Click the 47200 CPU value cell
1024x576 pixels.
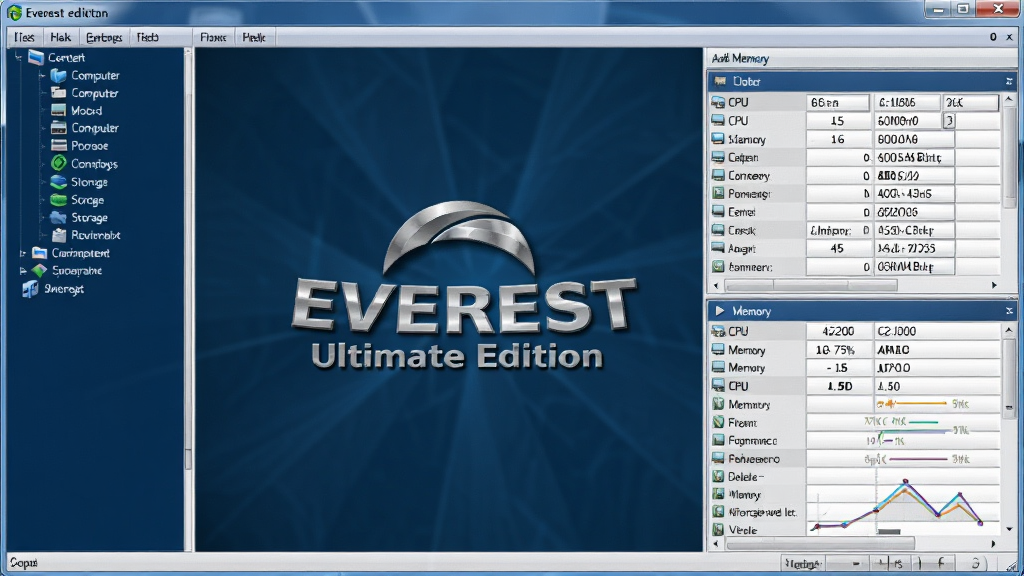pos(839,332)
